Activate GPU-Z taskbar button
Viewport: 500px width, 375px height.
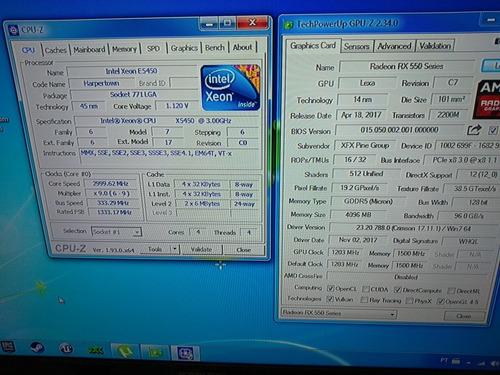pos(155,352)
